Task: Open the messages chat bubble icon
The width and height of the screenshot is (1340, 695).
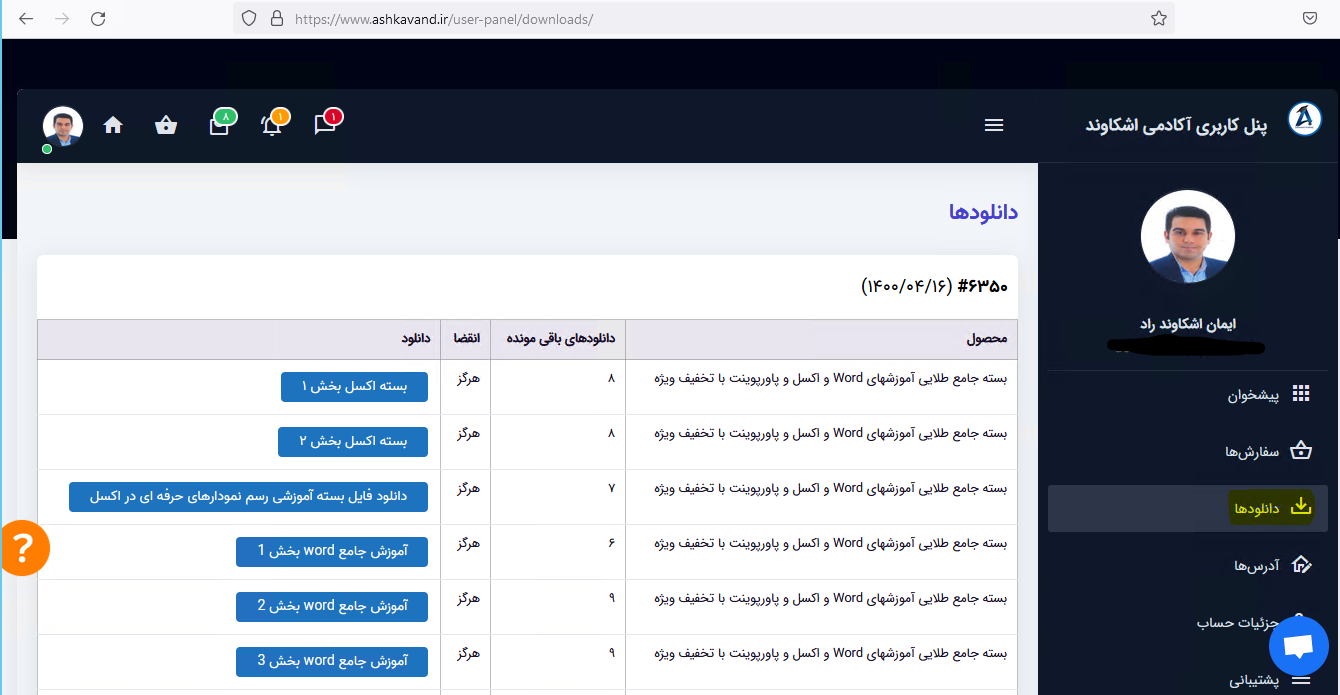Action: [x=326, y=124]
